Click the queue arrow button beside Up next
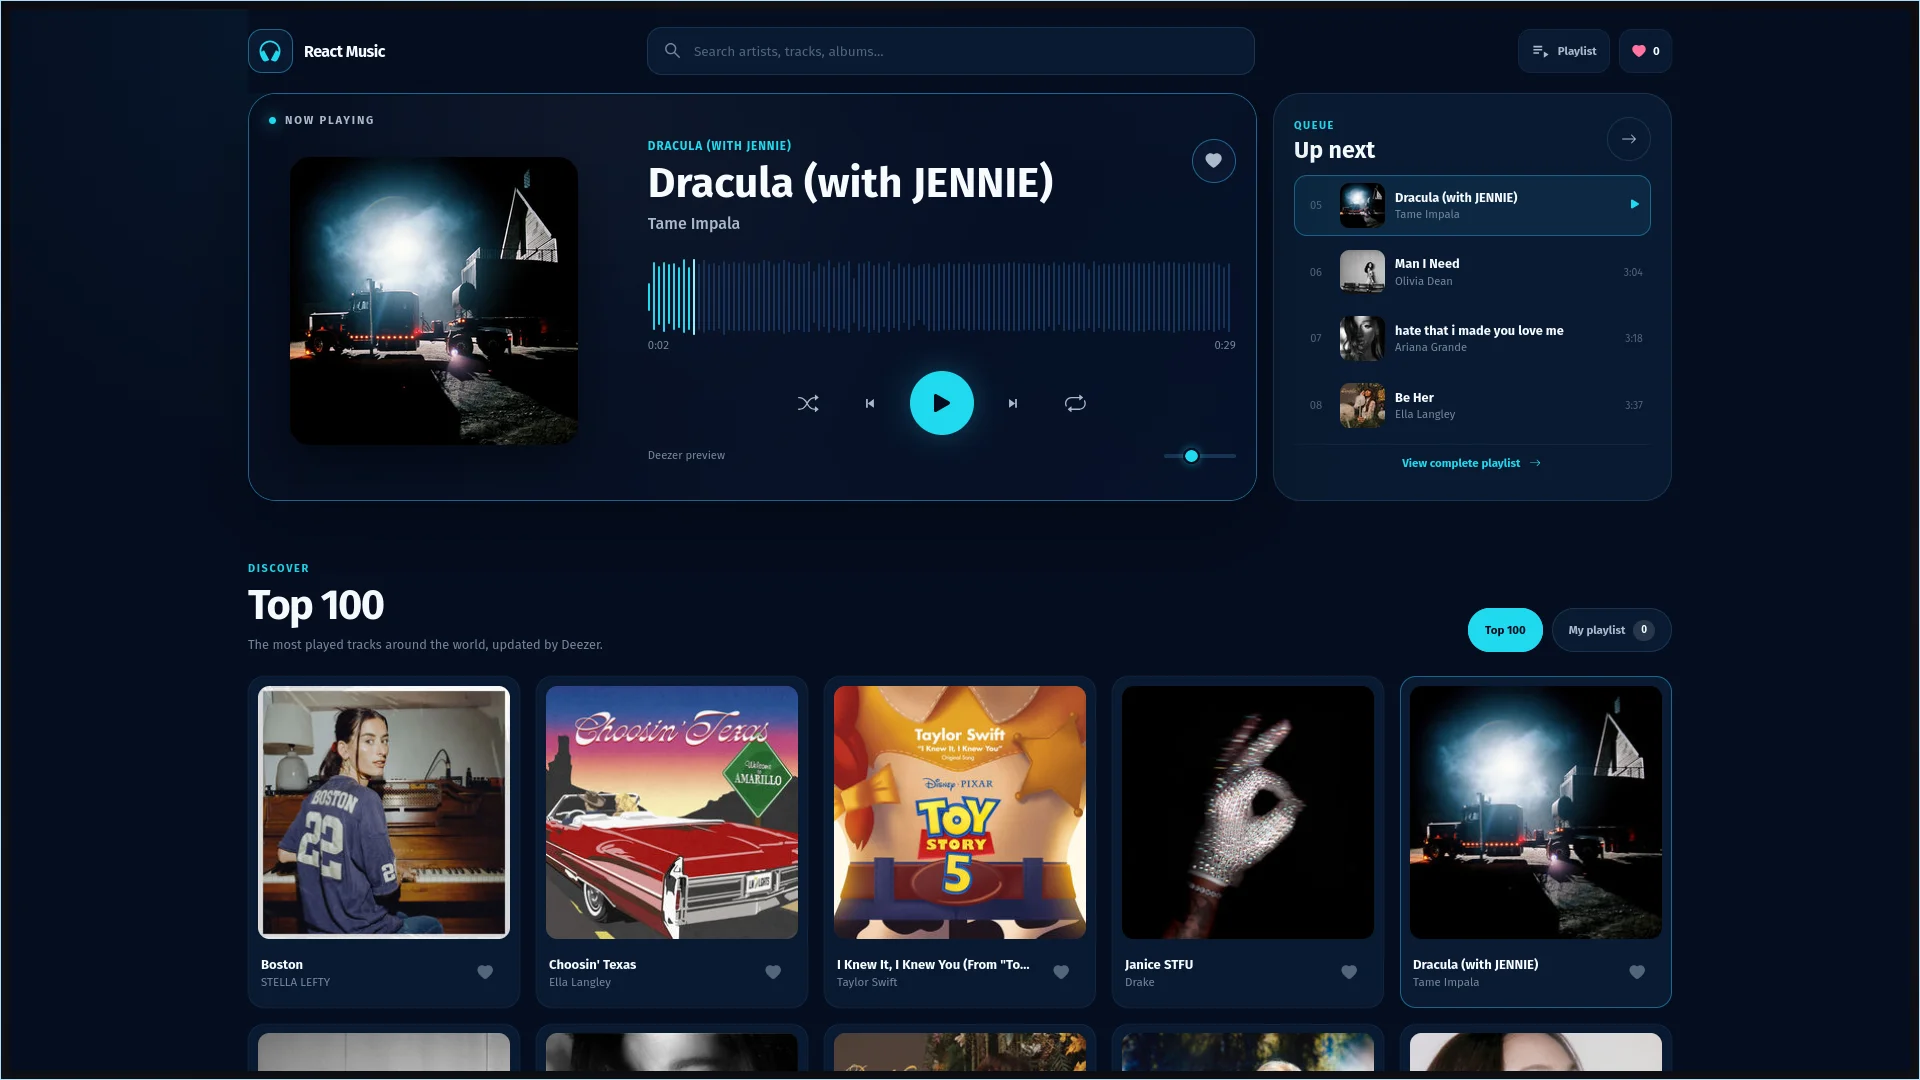The image size is (1920, 1080). pyautogui.click(x=1628, y=139)
